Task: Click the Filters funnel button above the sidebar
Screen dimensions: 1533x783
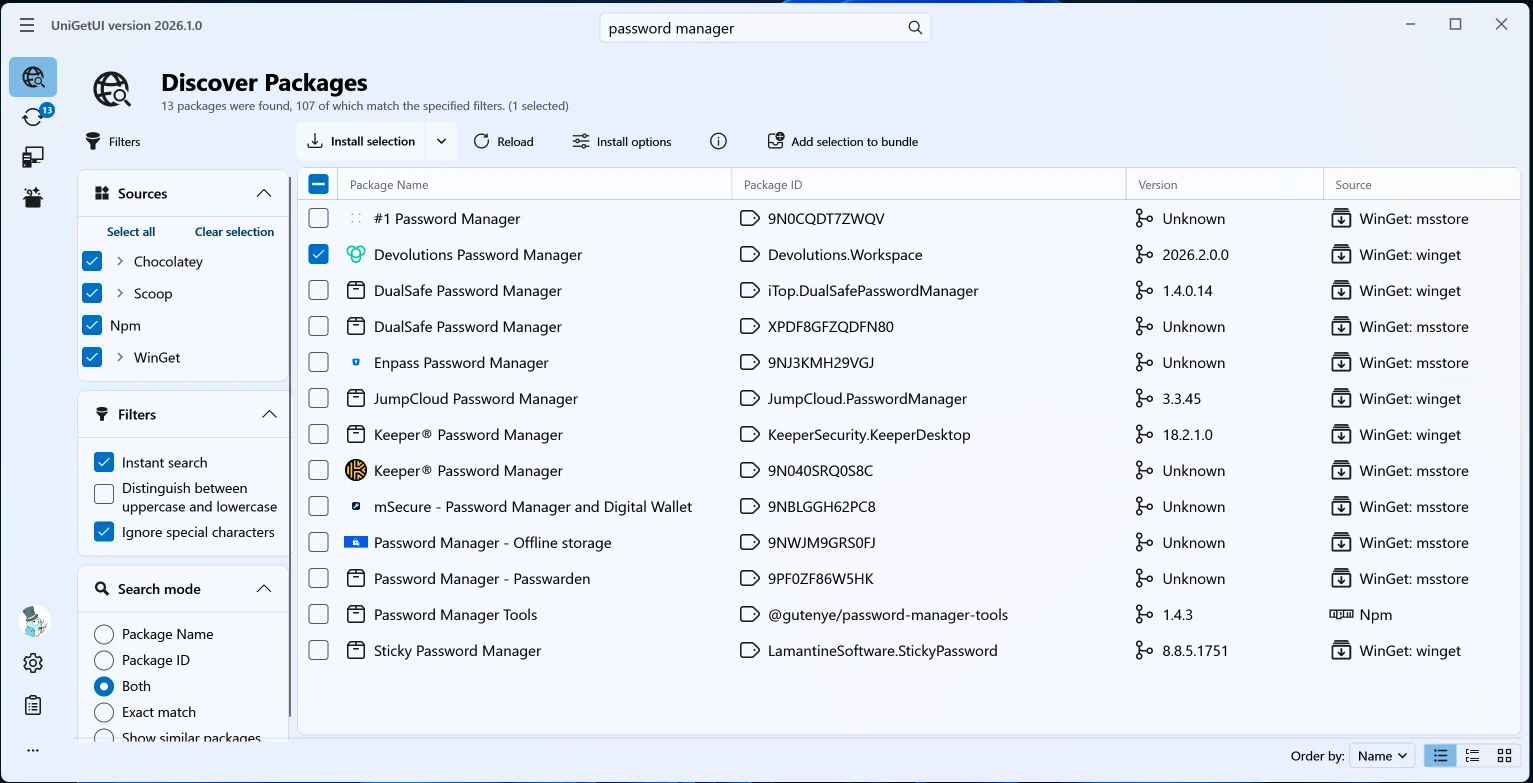Action: (x=113, y=141)
